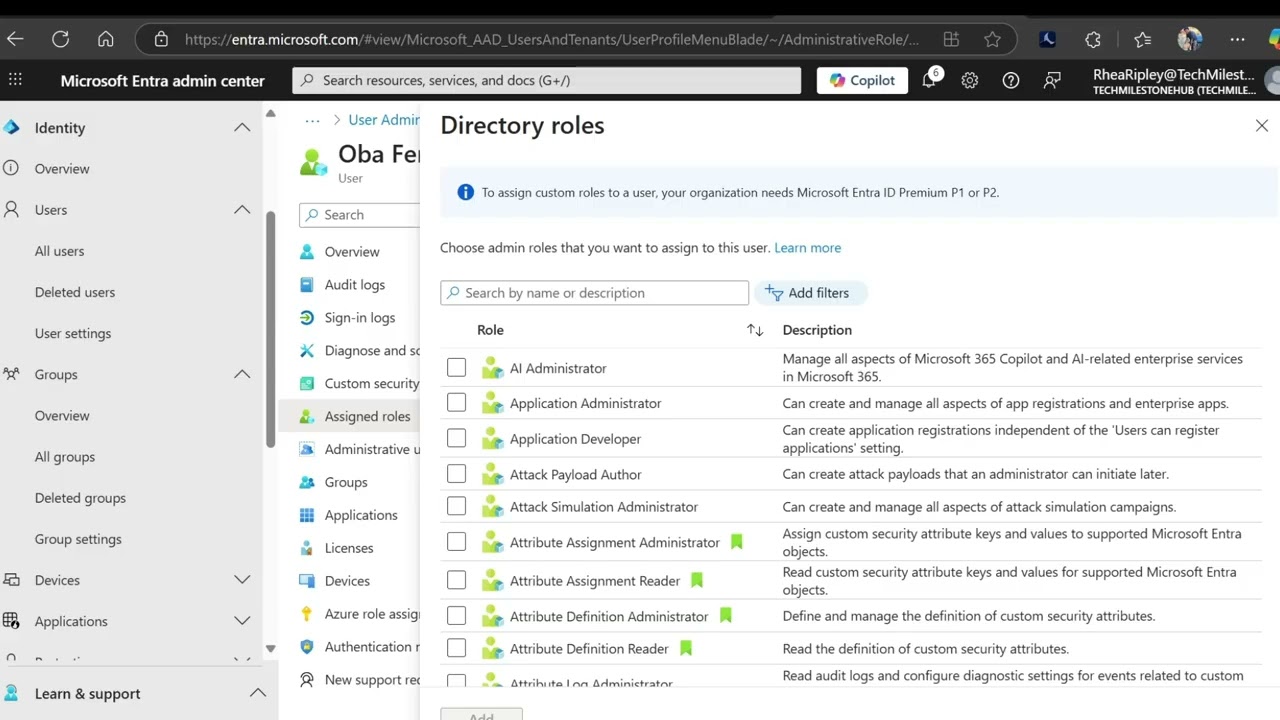1280x720 pixels.
Task: Click the global search resources box
Action: point(547,80)
